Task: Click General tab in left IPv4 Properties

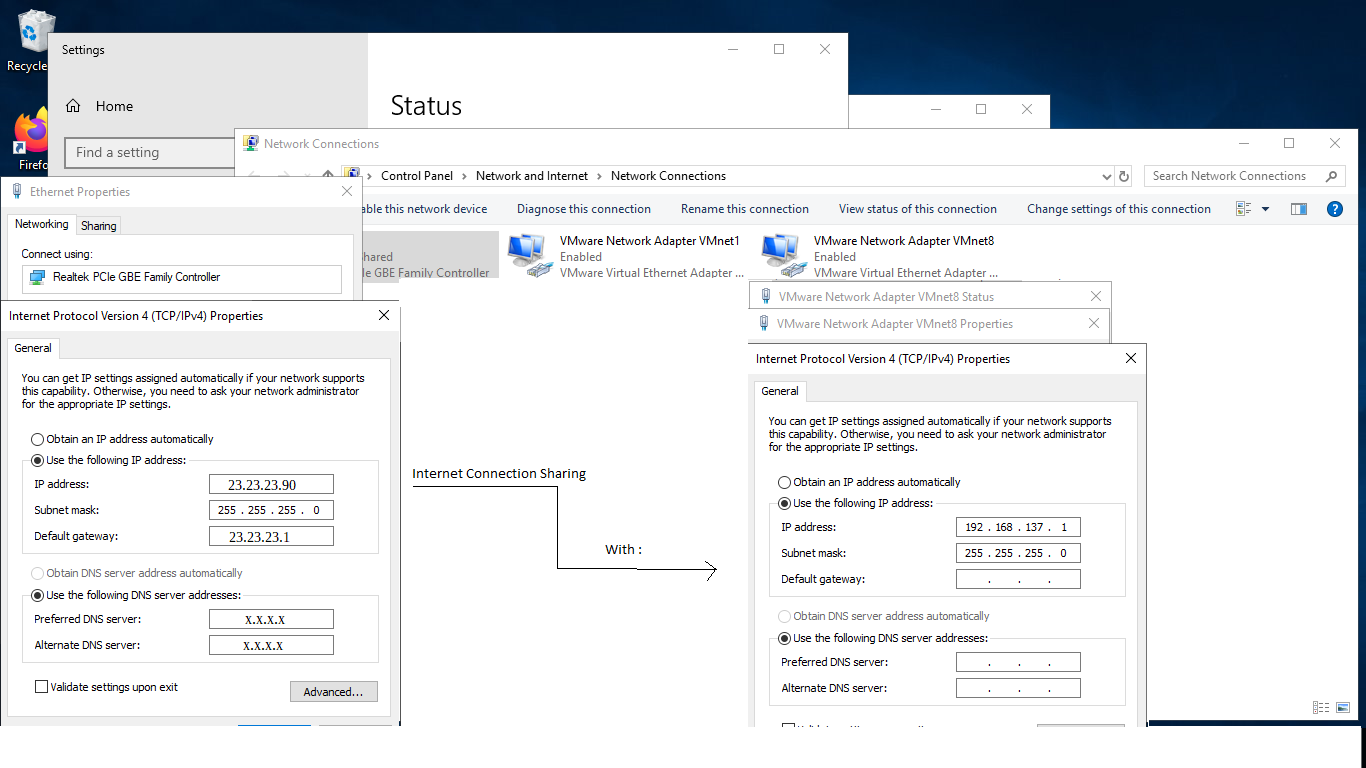Action: 33,348
